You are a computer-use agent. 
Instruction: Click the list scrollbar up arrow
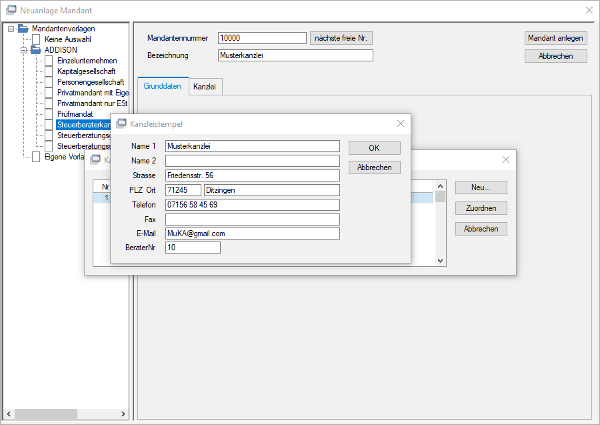coord(440,186)
